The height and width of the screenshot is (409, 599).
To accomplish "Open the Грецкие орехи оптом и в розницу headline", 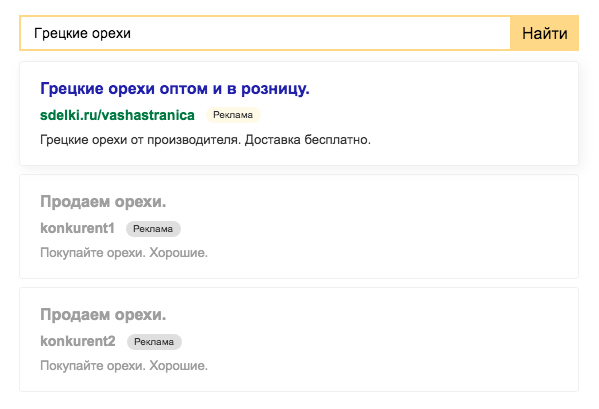I will coord(175,89).
